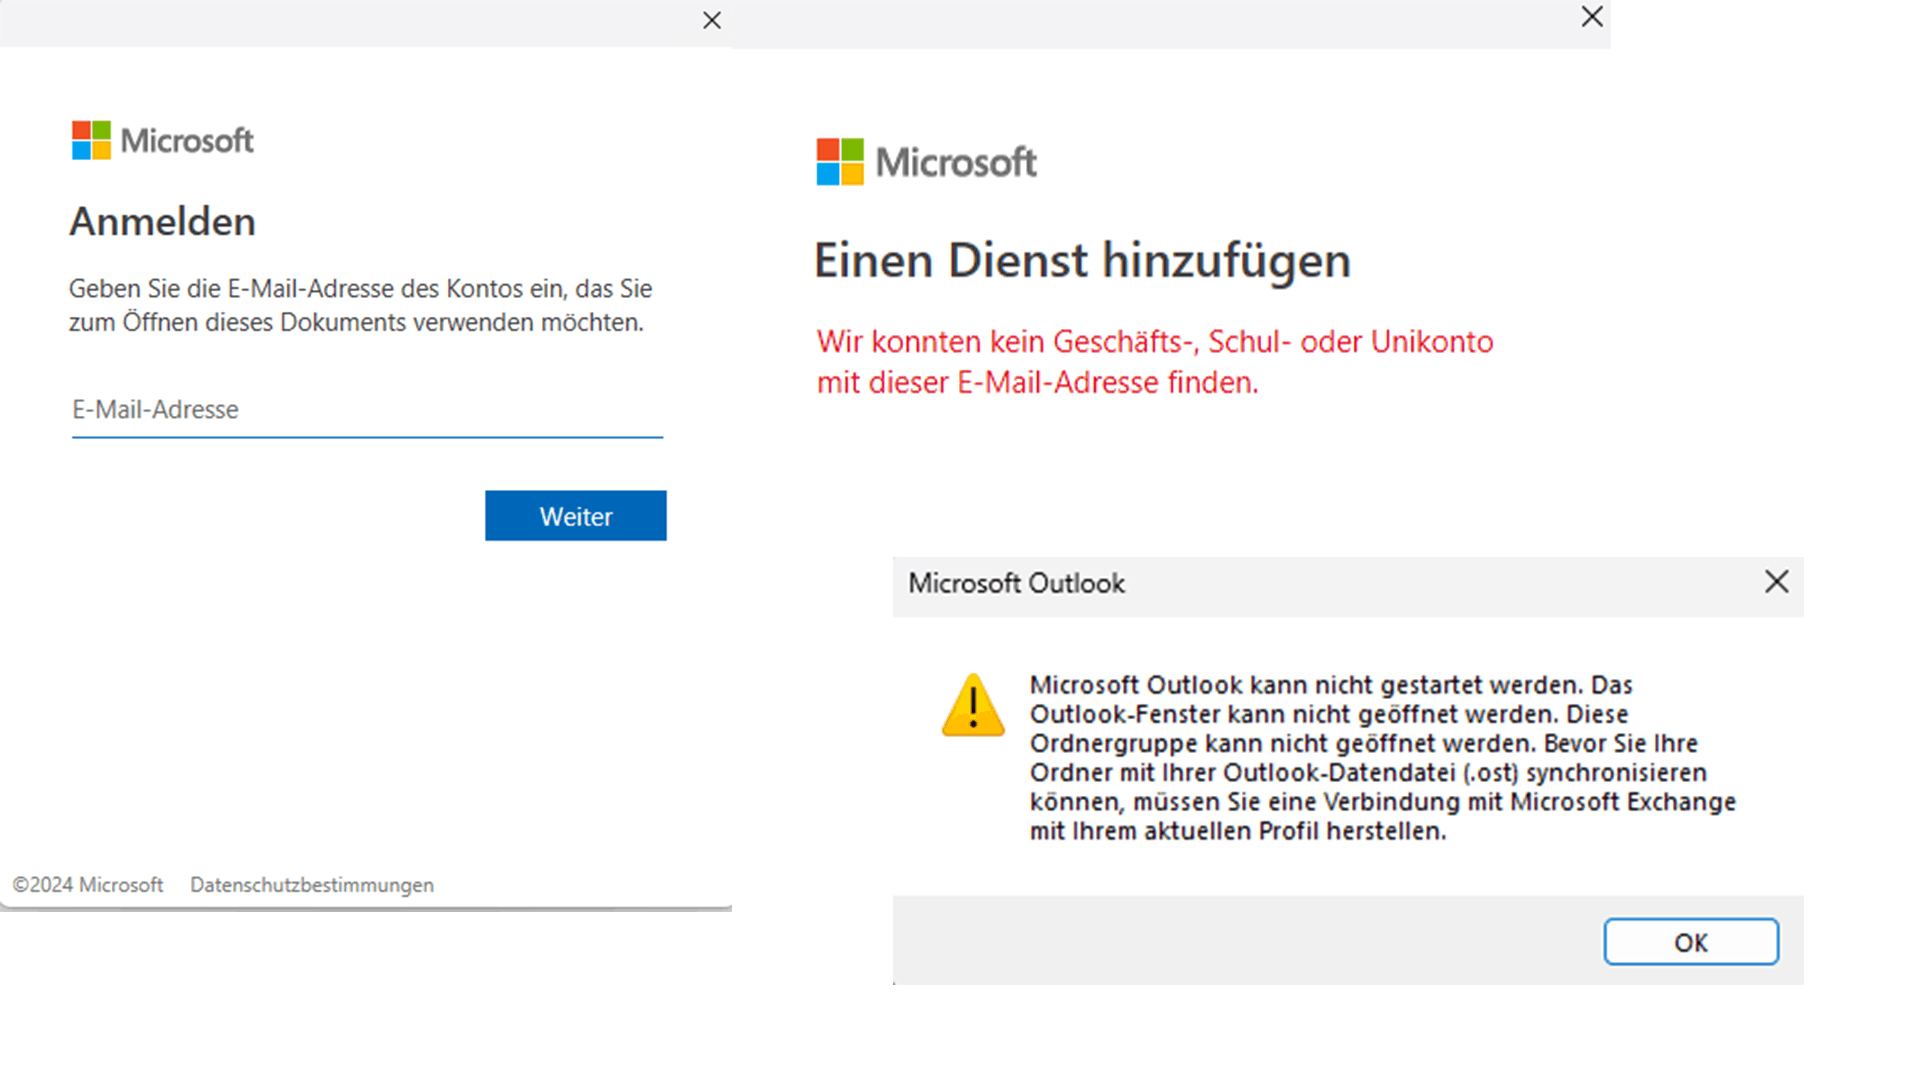Click the yellow warning triangle icon
1920x1080 pixels.
pos(972,706)
